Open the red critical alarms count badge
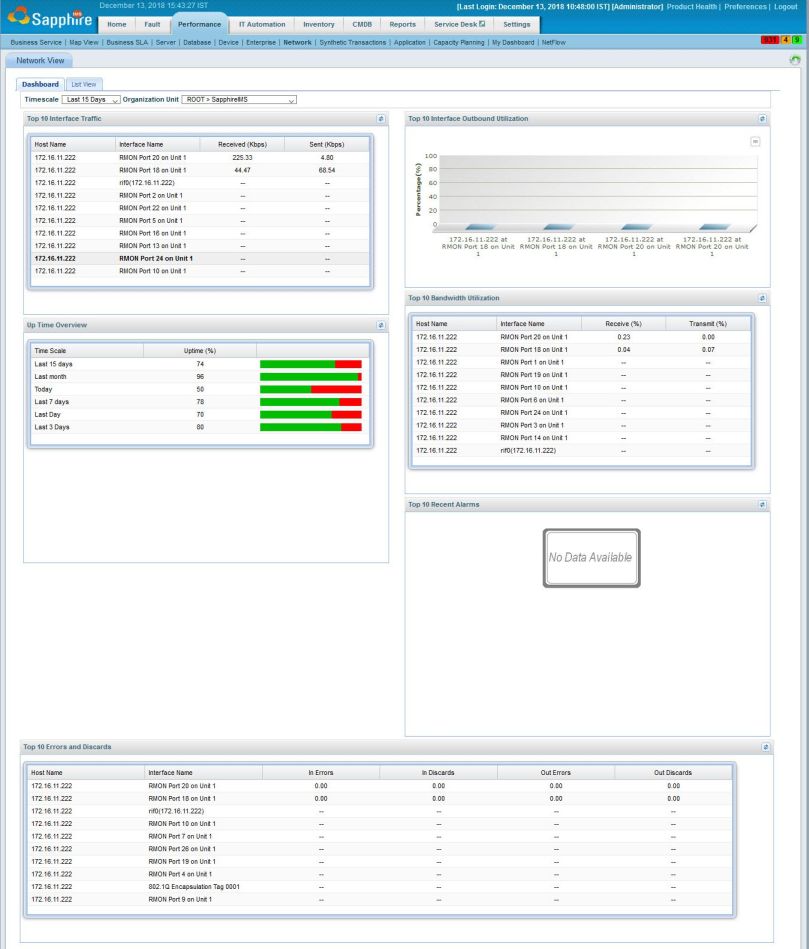The image size is (809, 949). point(770,40)
